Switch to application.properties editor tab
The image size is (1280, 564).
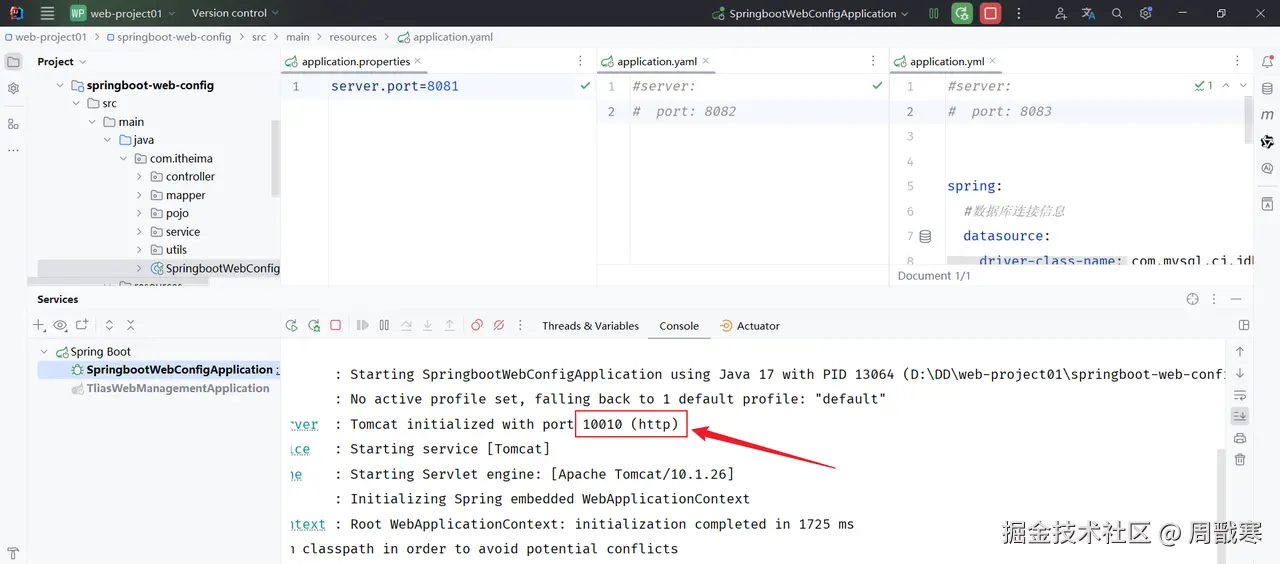point(355,61)
